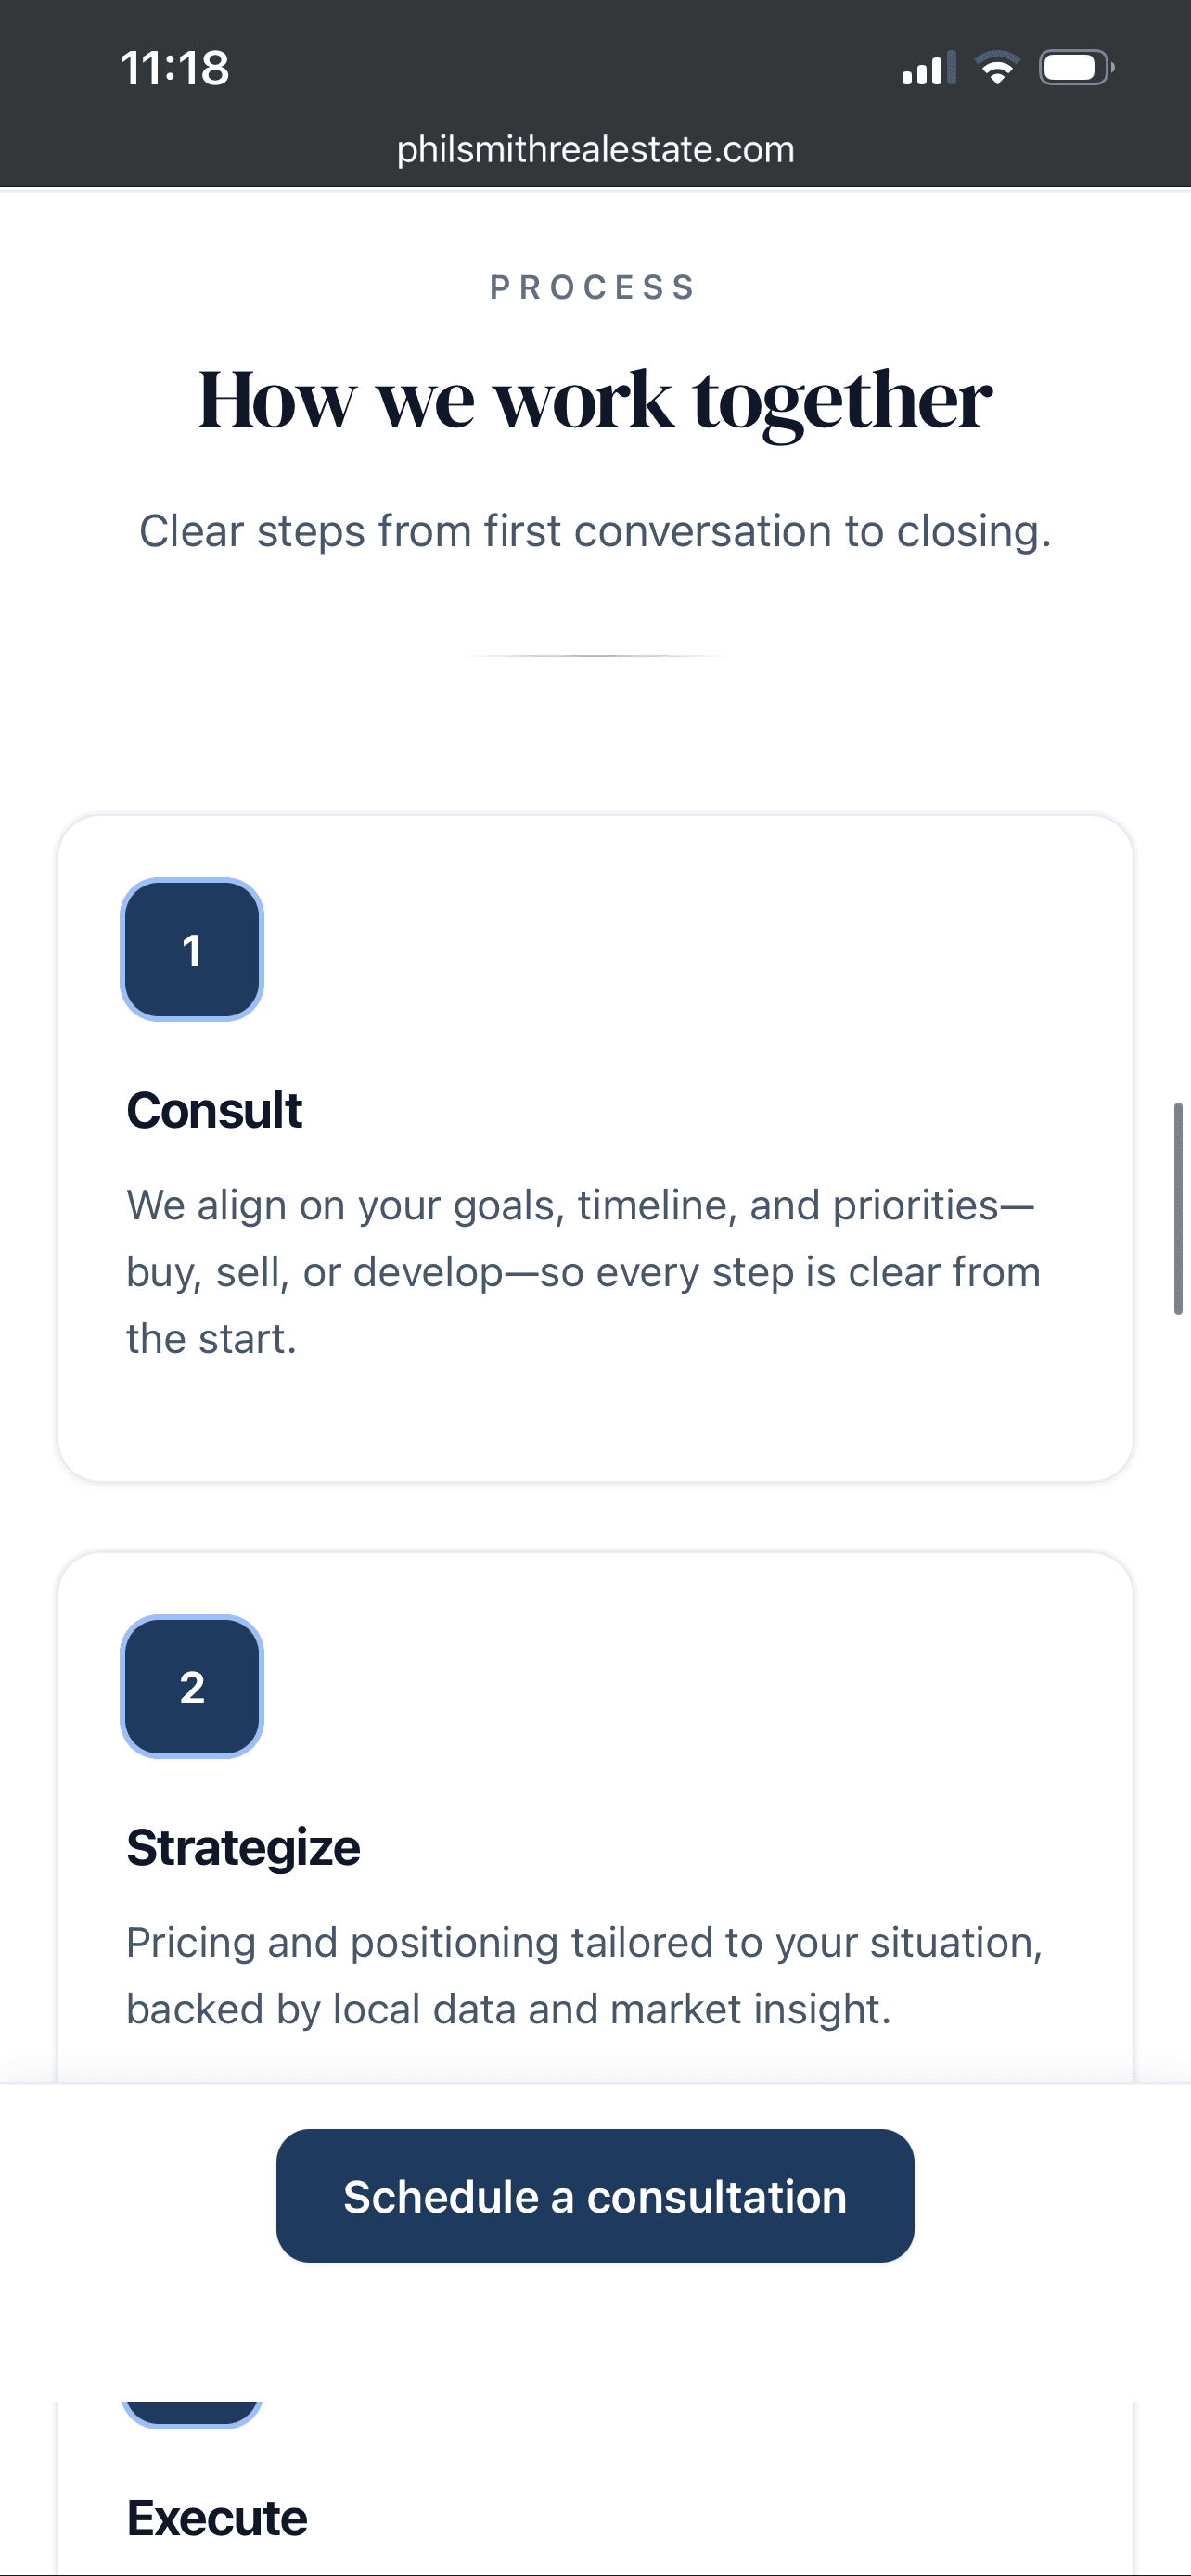Image resolution: width=1191 pixels, height=2576 pixels.
Task: Tap the Execute heading text
Action: 216,2516
